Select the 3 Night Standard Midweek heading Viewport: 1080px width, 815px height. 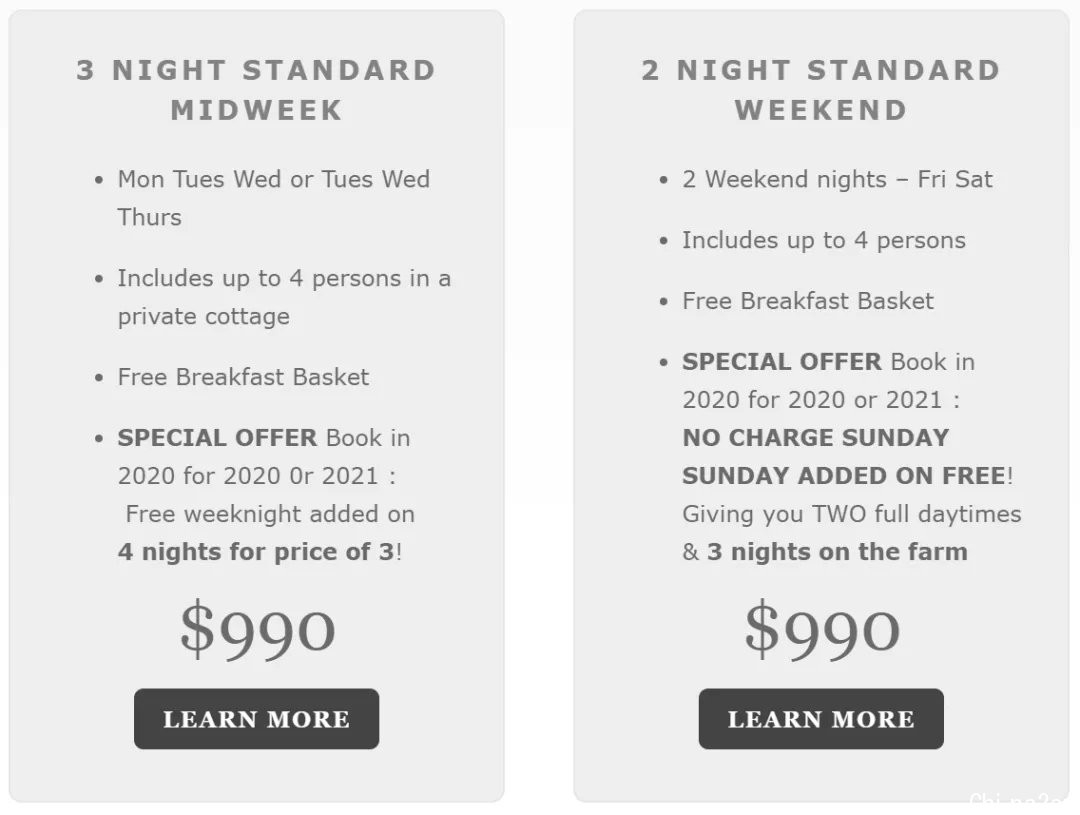click(x=256, y=90)
